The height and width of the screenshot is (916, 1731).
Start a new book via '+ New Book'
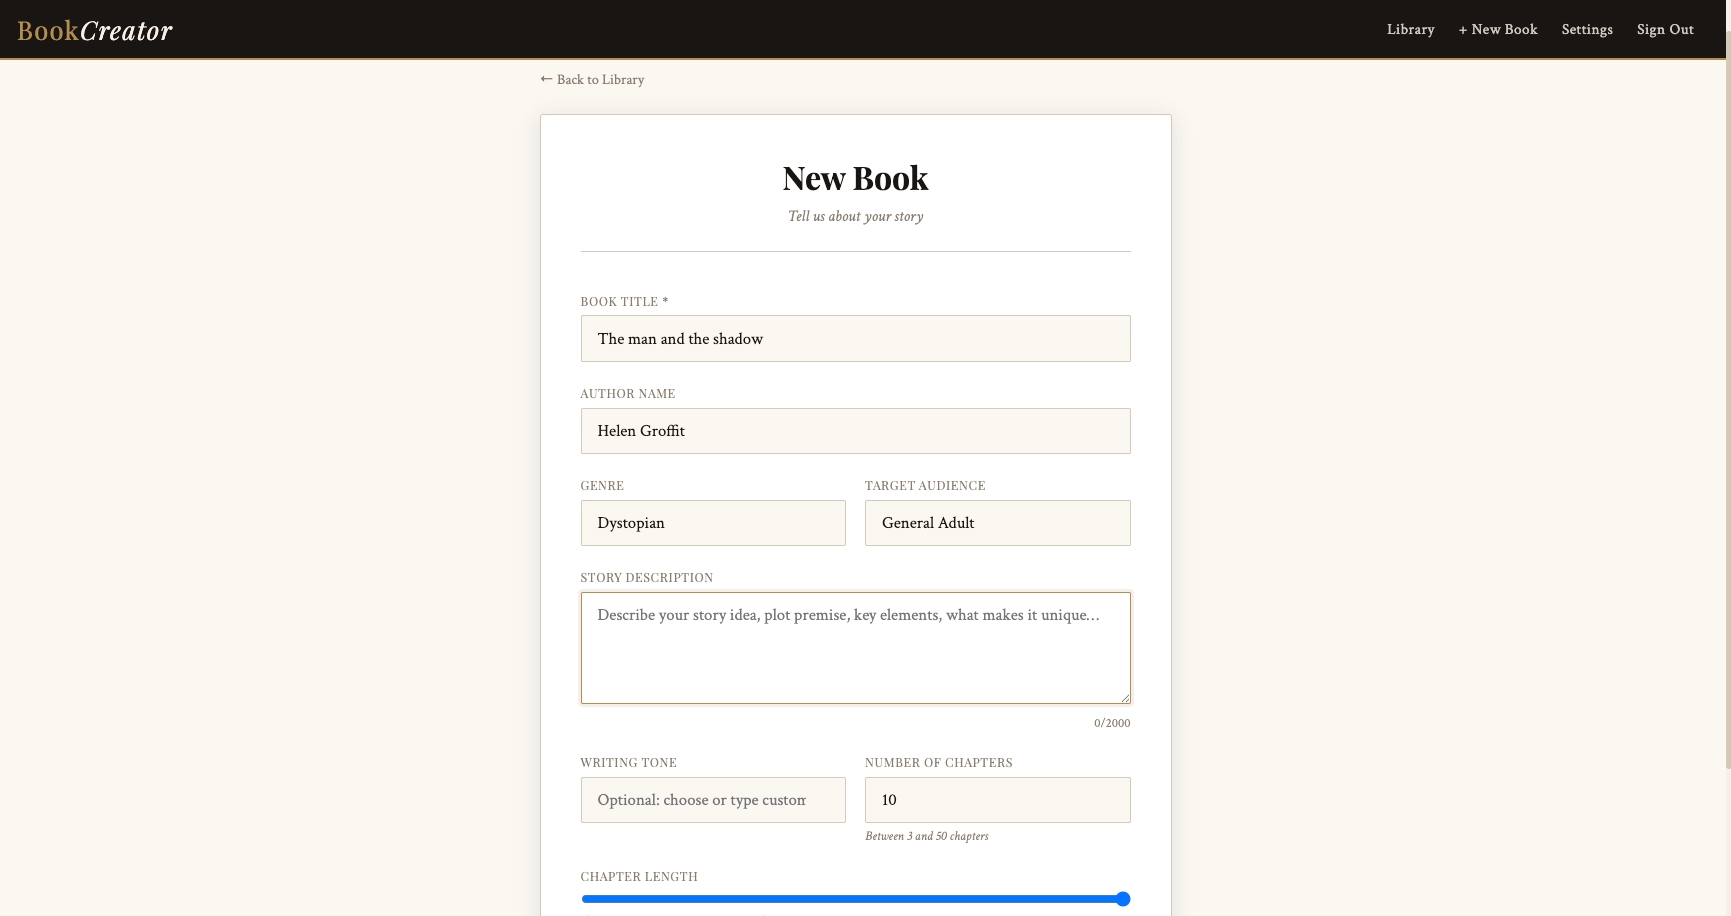(1497, 29)
